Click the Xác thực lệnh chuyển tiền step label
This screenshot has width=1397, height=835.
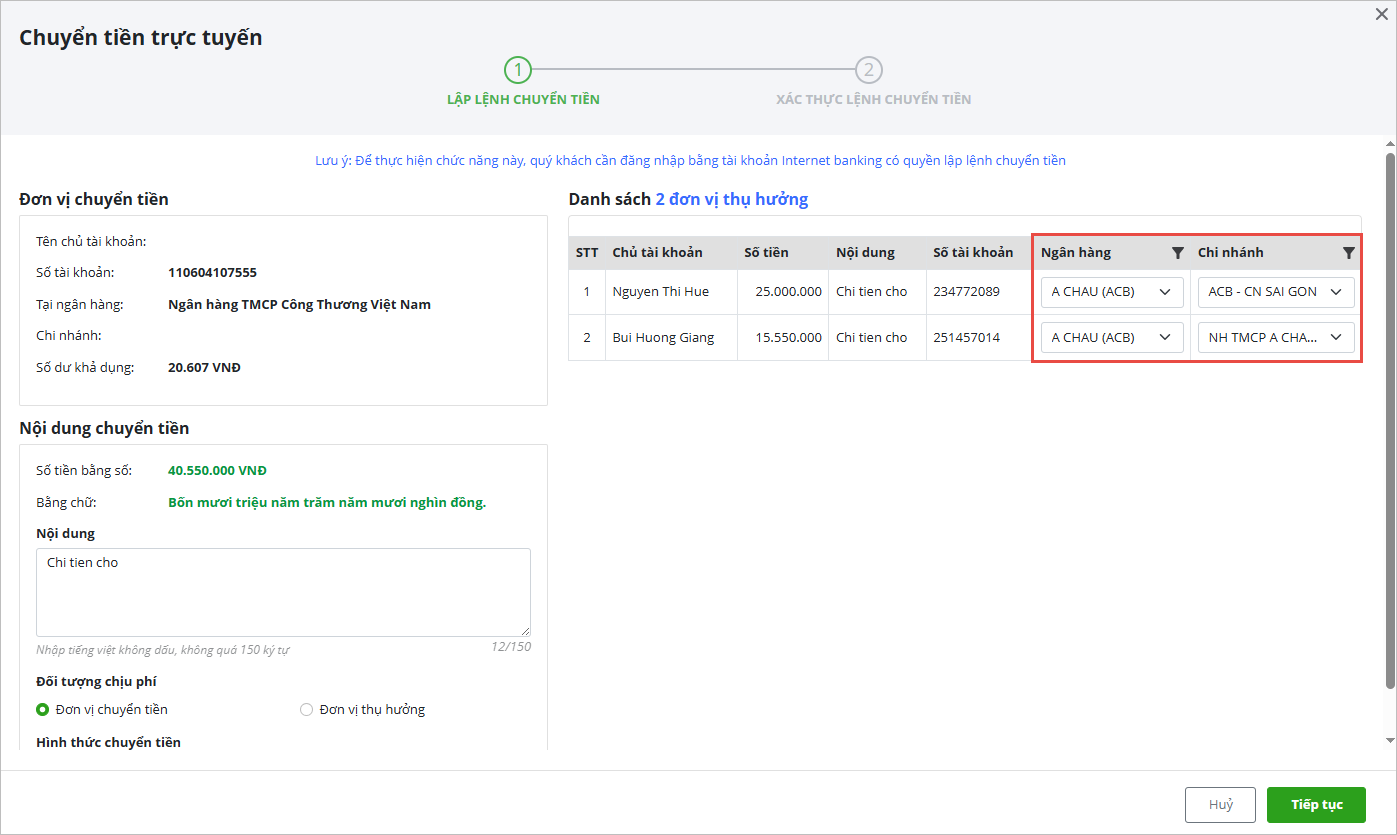(x=873, y=100)
